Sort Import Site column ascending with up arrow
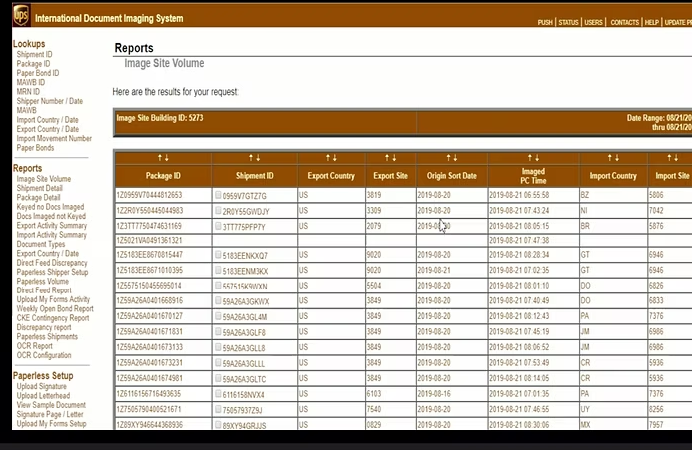Image resolution: width=692 pixels, height=450 pixels. pos(669,158)
